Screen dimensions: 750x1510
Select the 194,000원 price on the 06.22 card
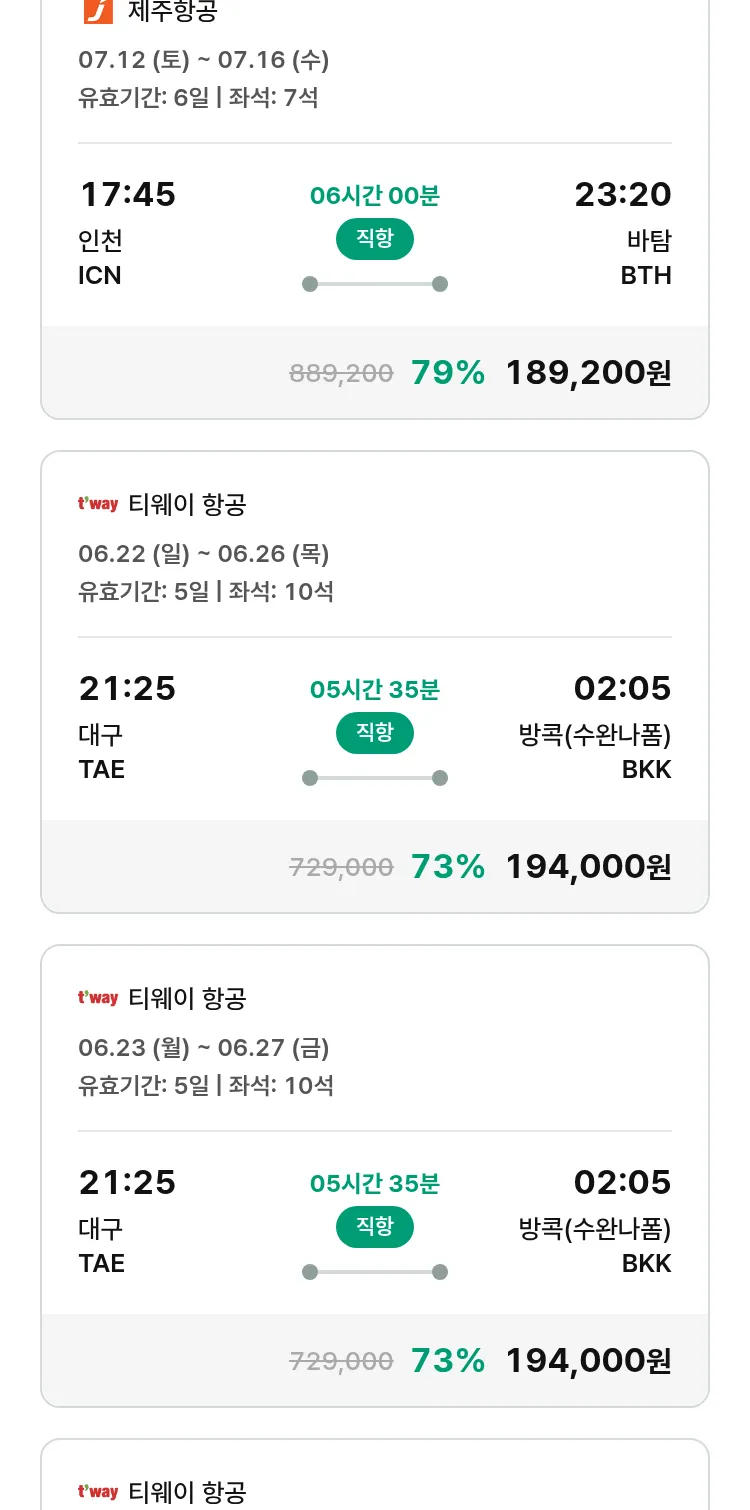(x=588, y=867)
